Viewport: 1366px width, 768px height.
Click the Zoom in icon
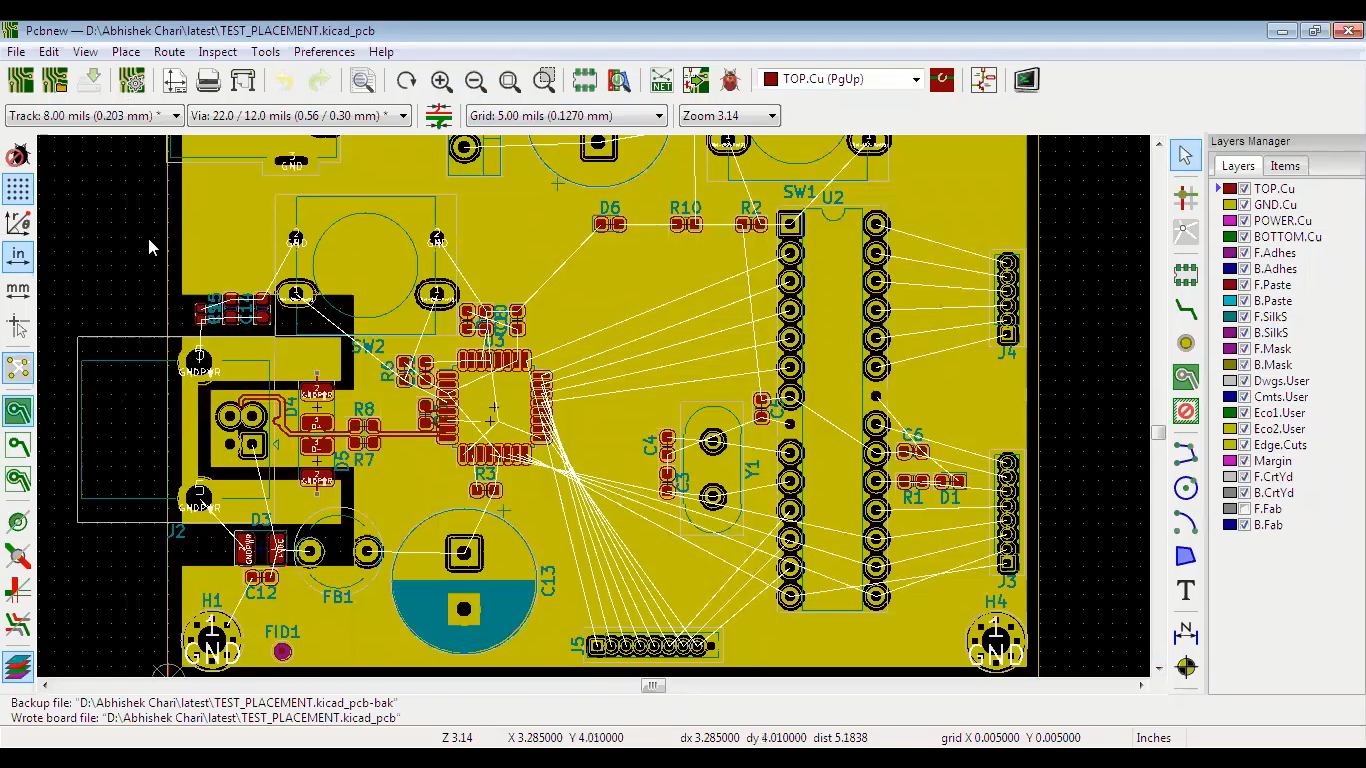[x=441, y=80]
